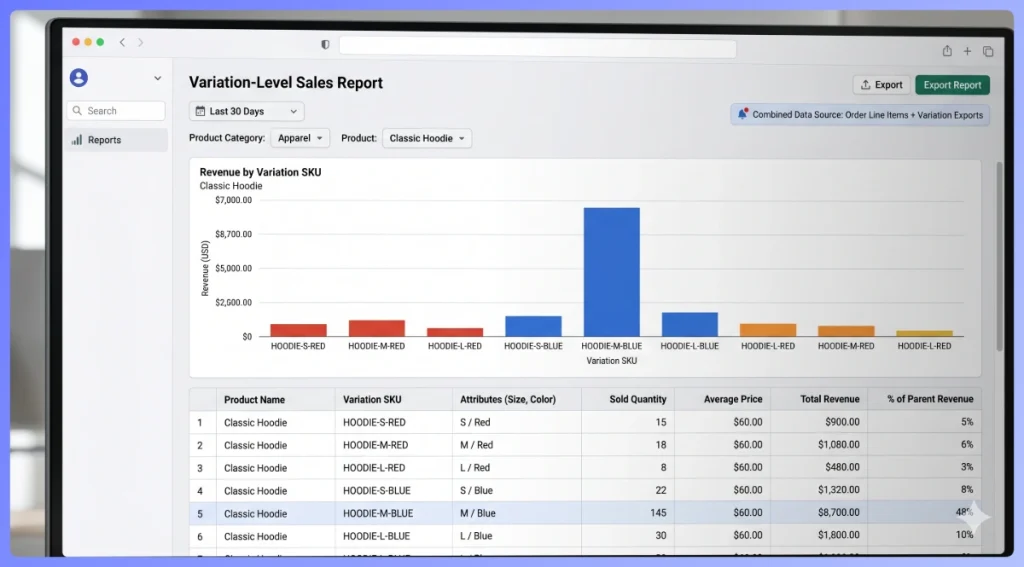Click the tall HOODIE-M-BLUE chart bar

coord(612,272)
